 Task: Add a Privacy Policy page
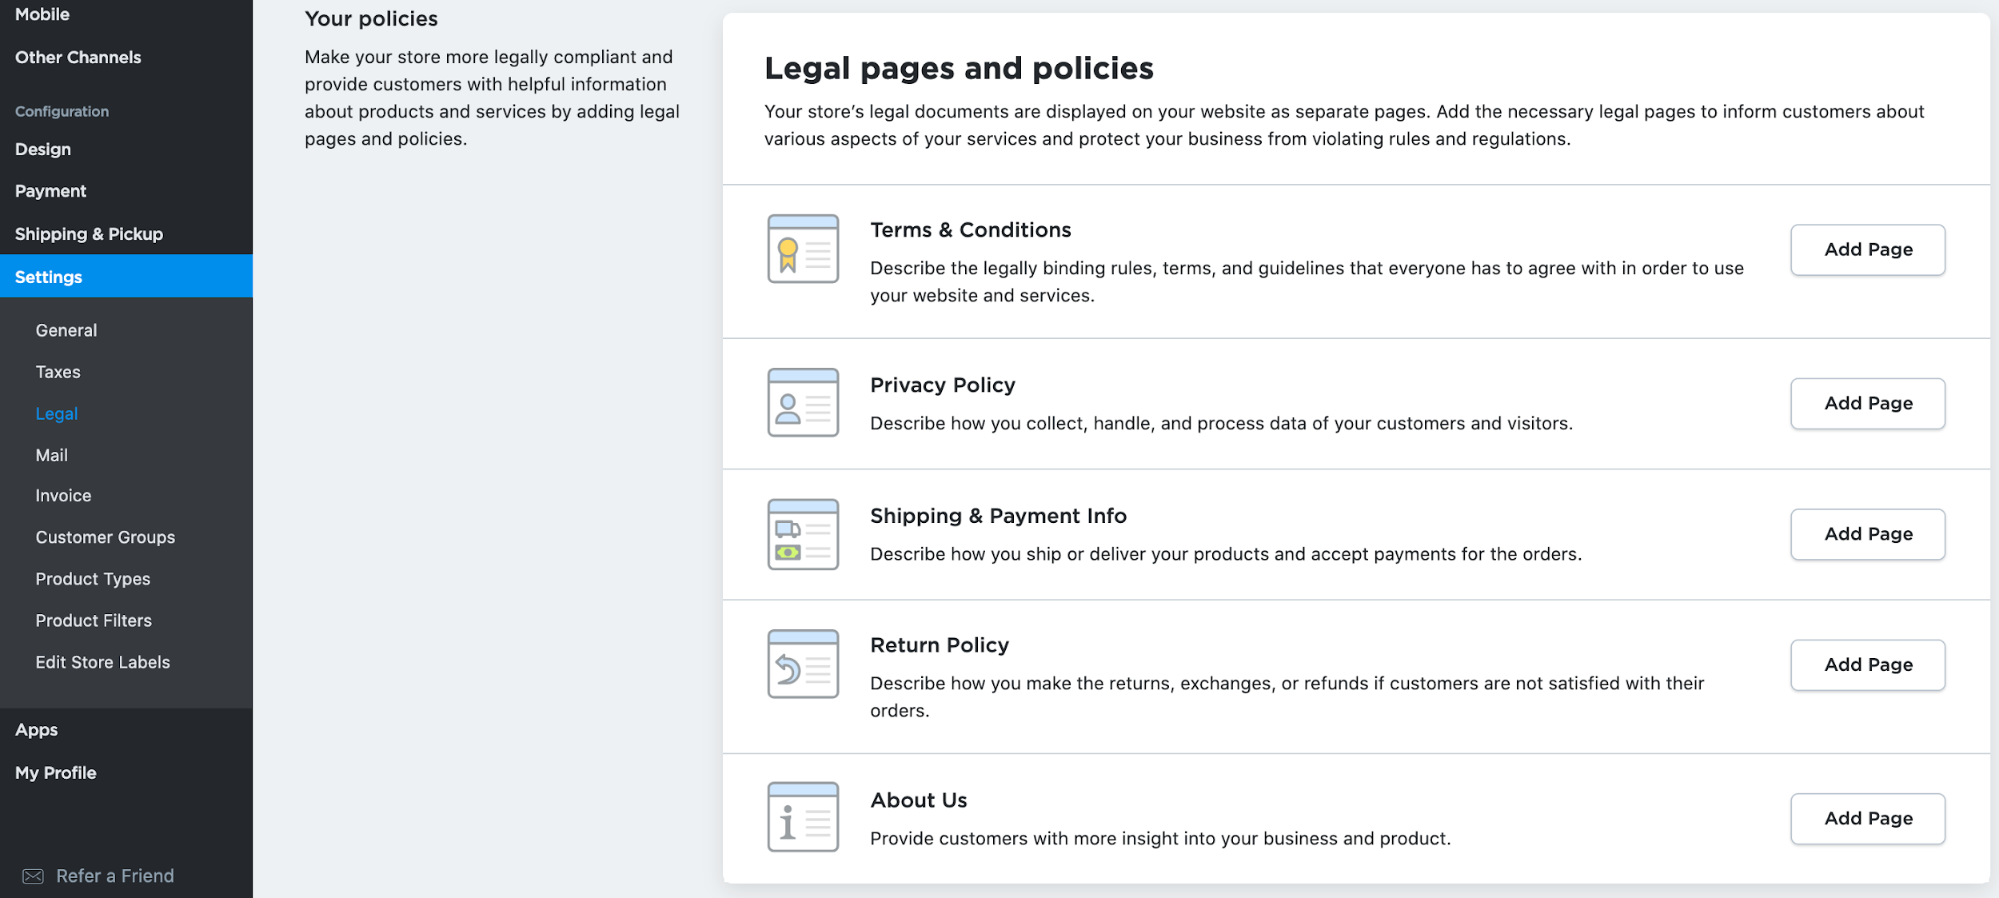pyautogui.click(x=1867, y=404)
